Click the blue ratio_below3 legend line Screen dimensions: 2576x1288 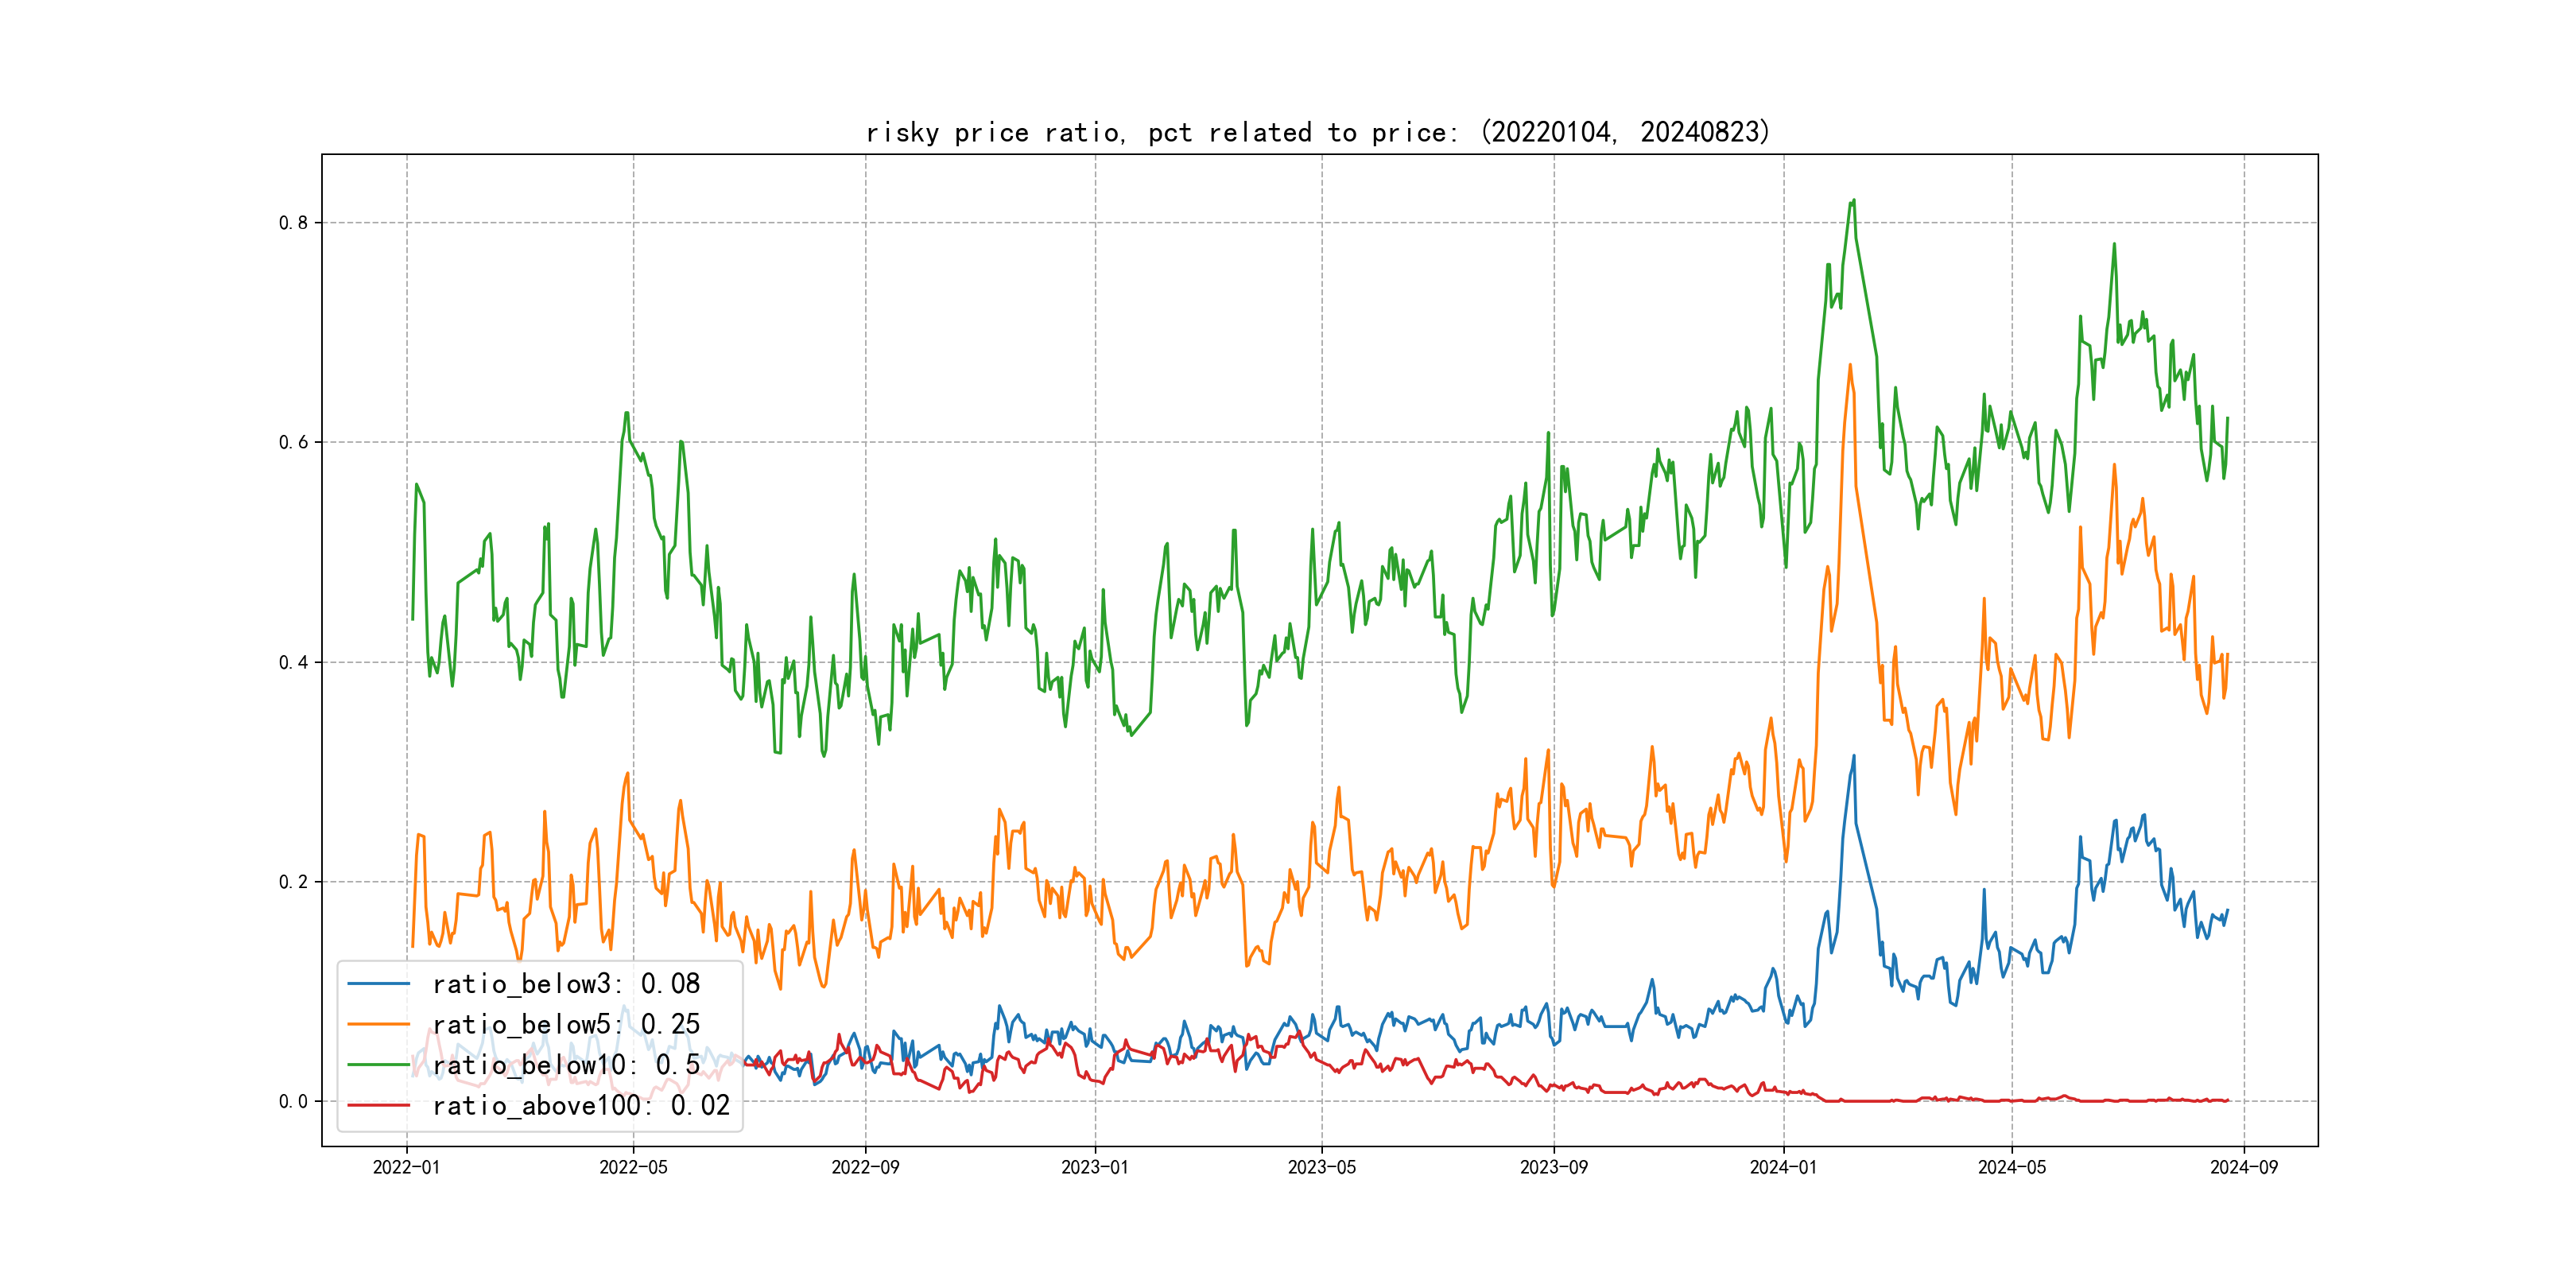coord(378,984)
